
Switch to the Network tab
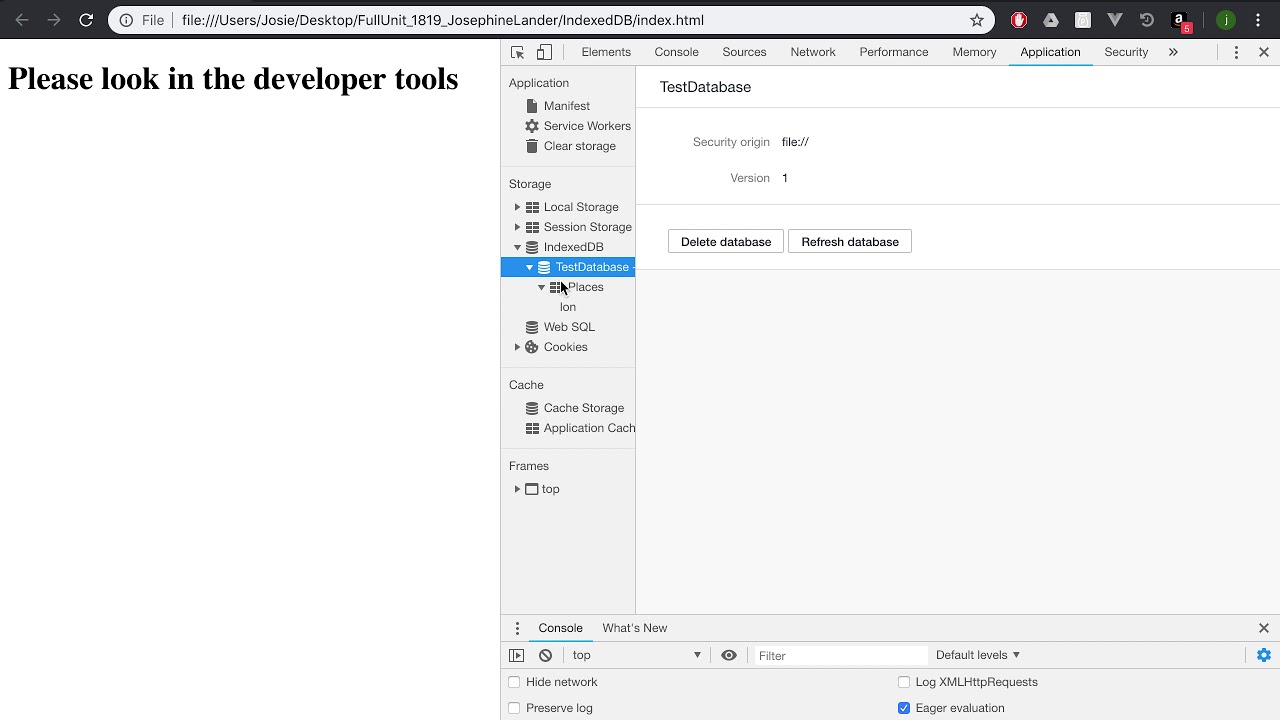(812, 52)
